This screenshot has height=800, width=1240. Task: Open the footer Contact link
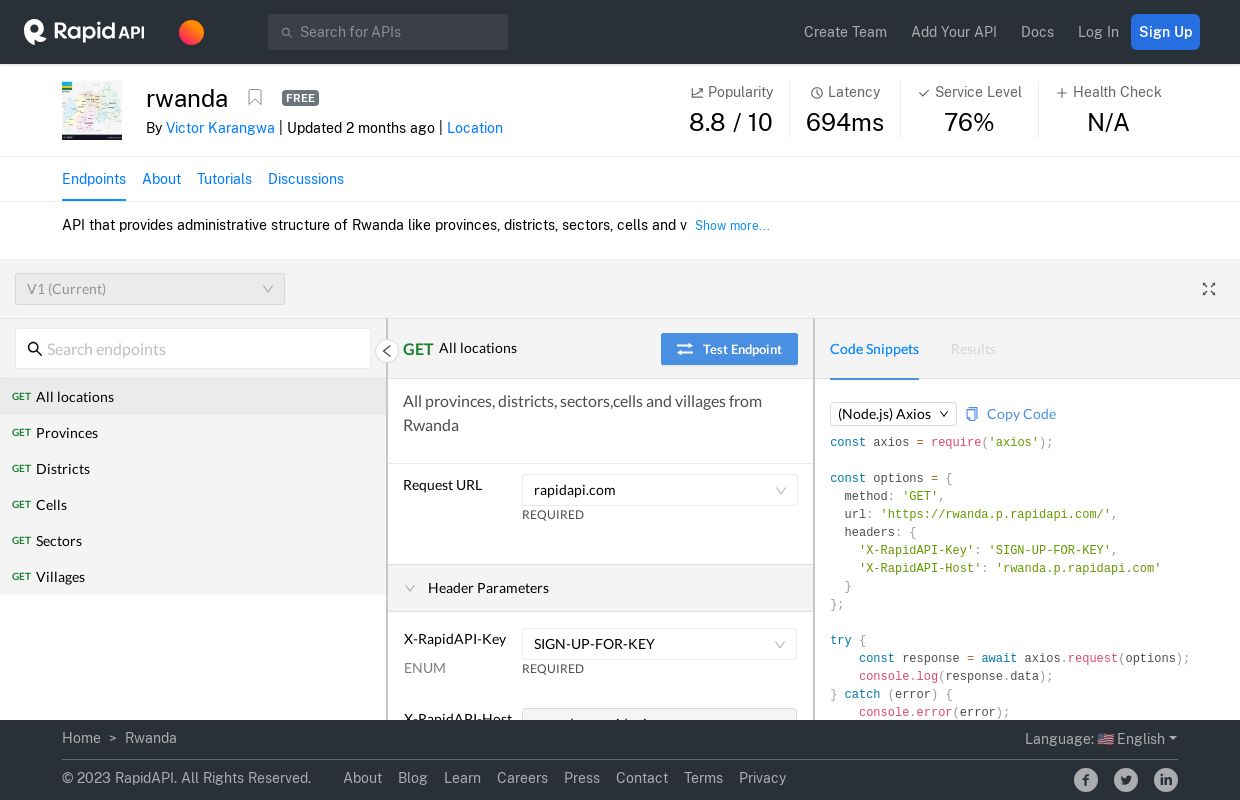[642, 778]
